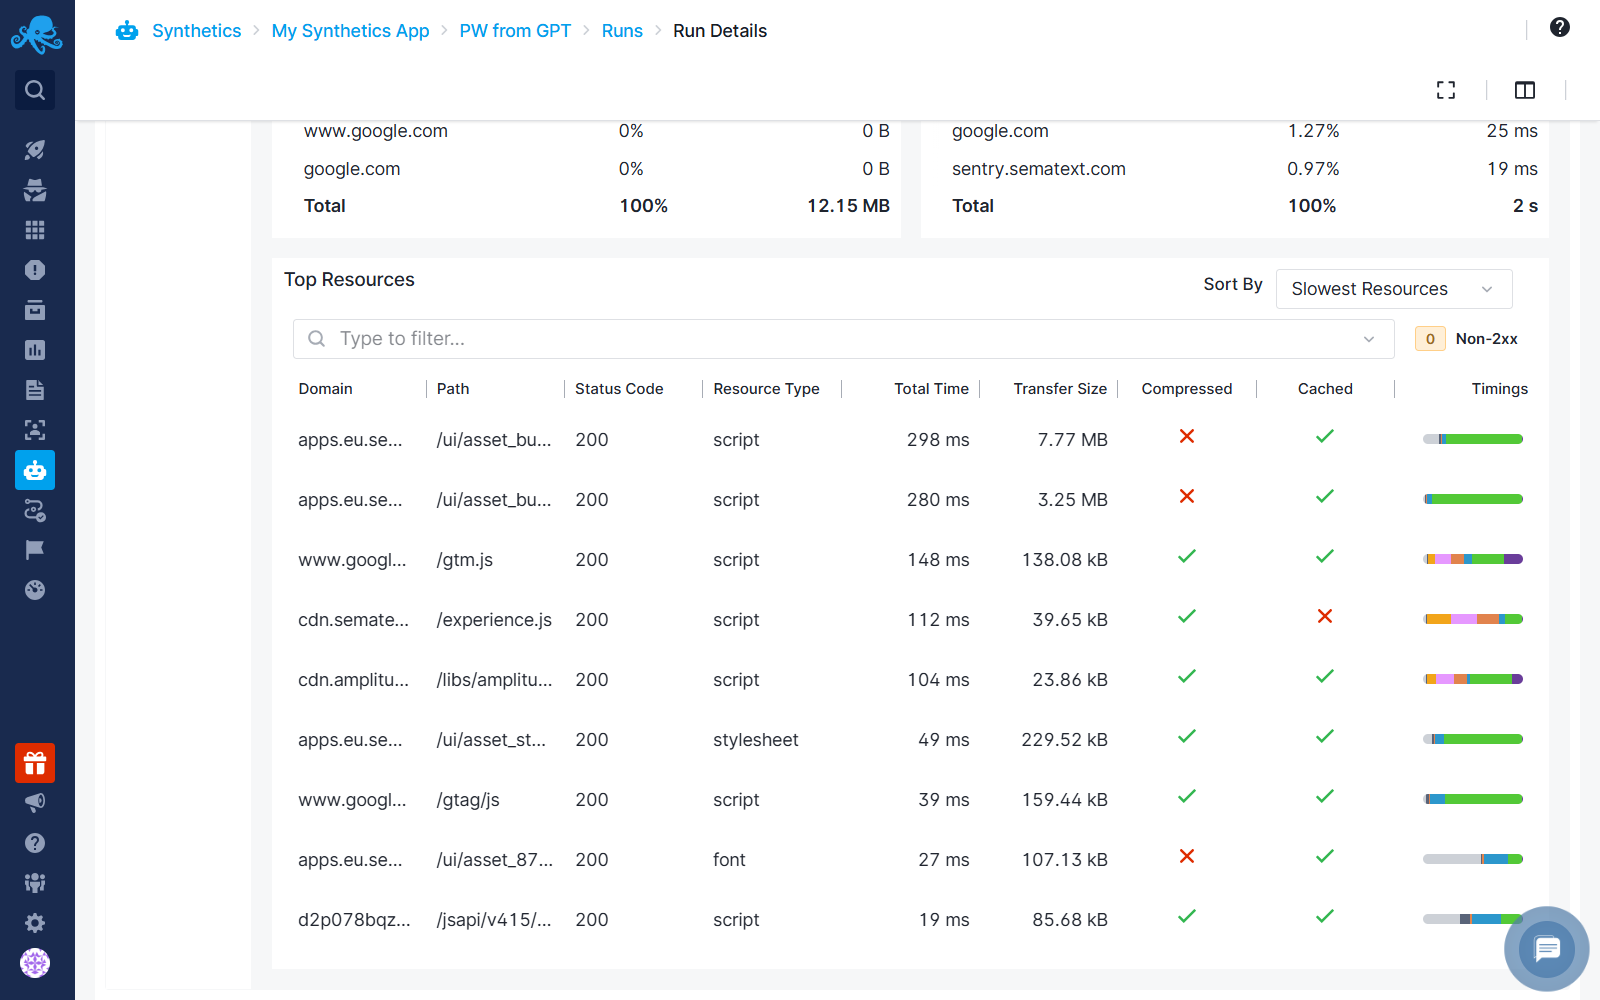The image size is (1600, 1000).
Task: Click the Sematext octopus logo
Action: [x=36, y=35]
